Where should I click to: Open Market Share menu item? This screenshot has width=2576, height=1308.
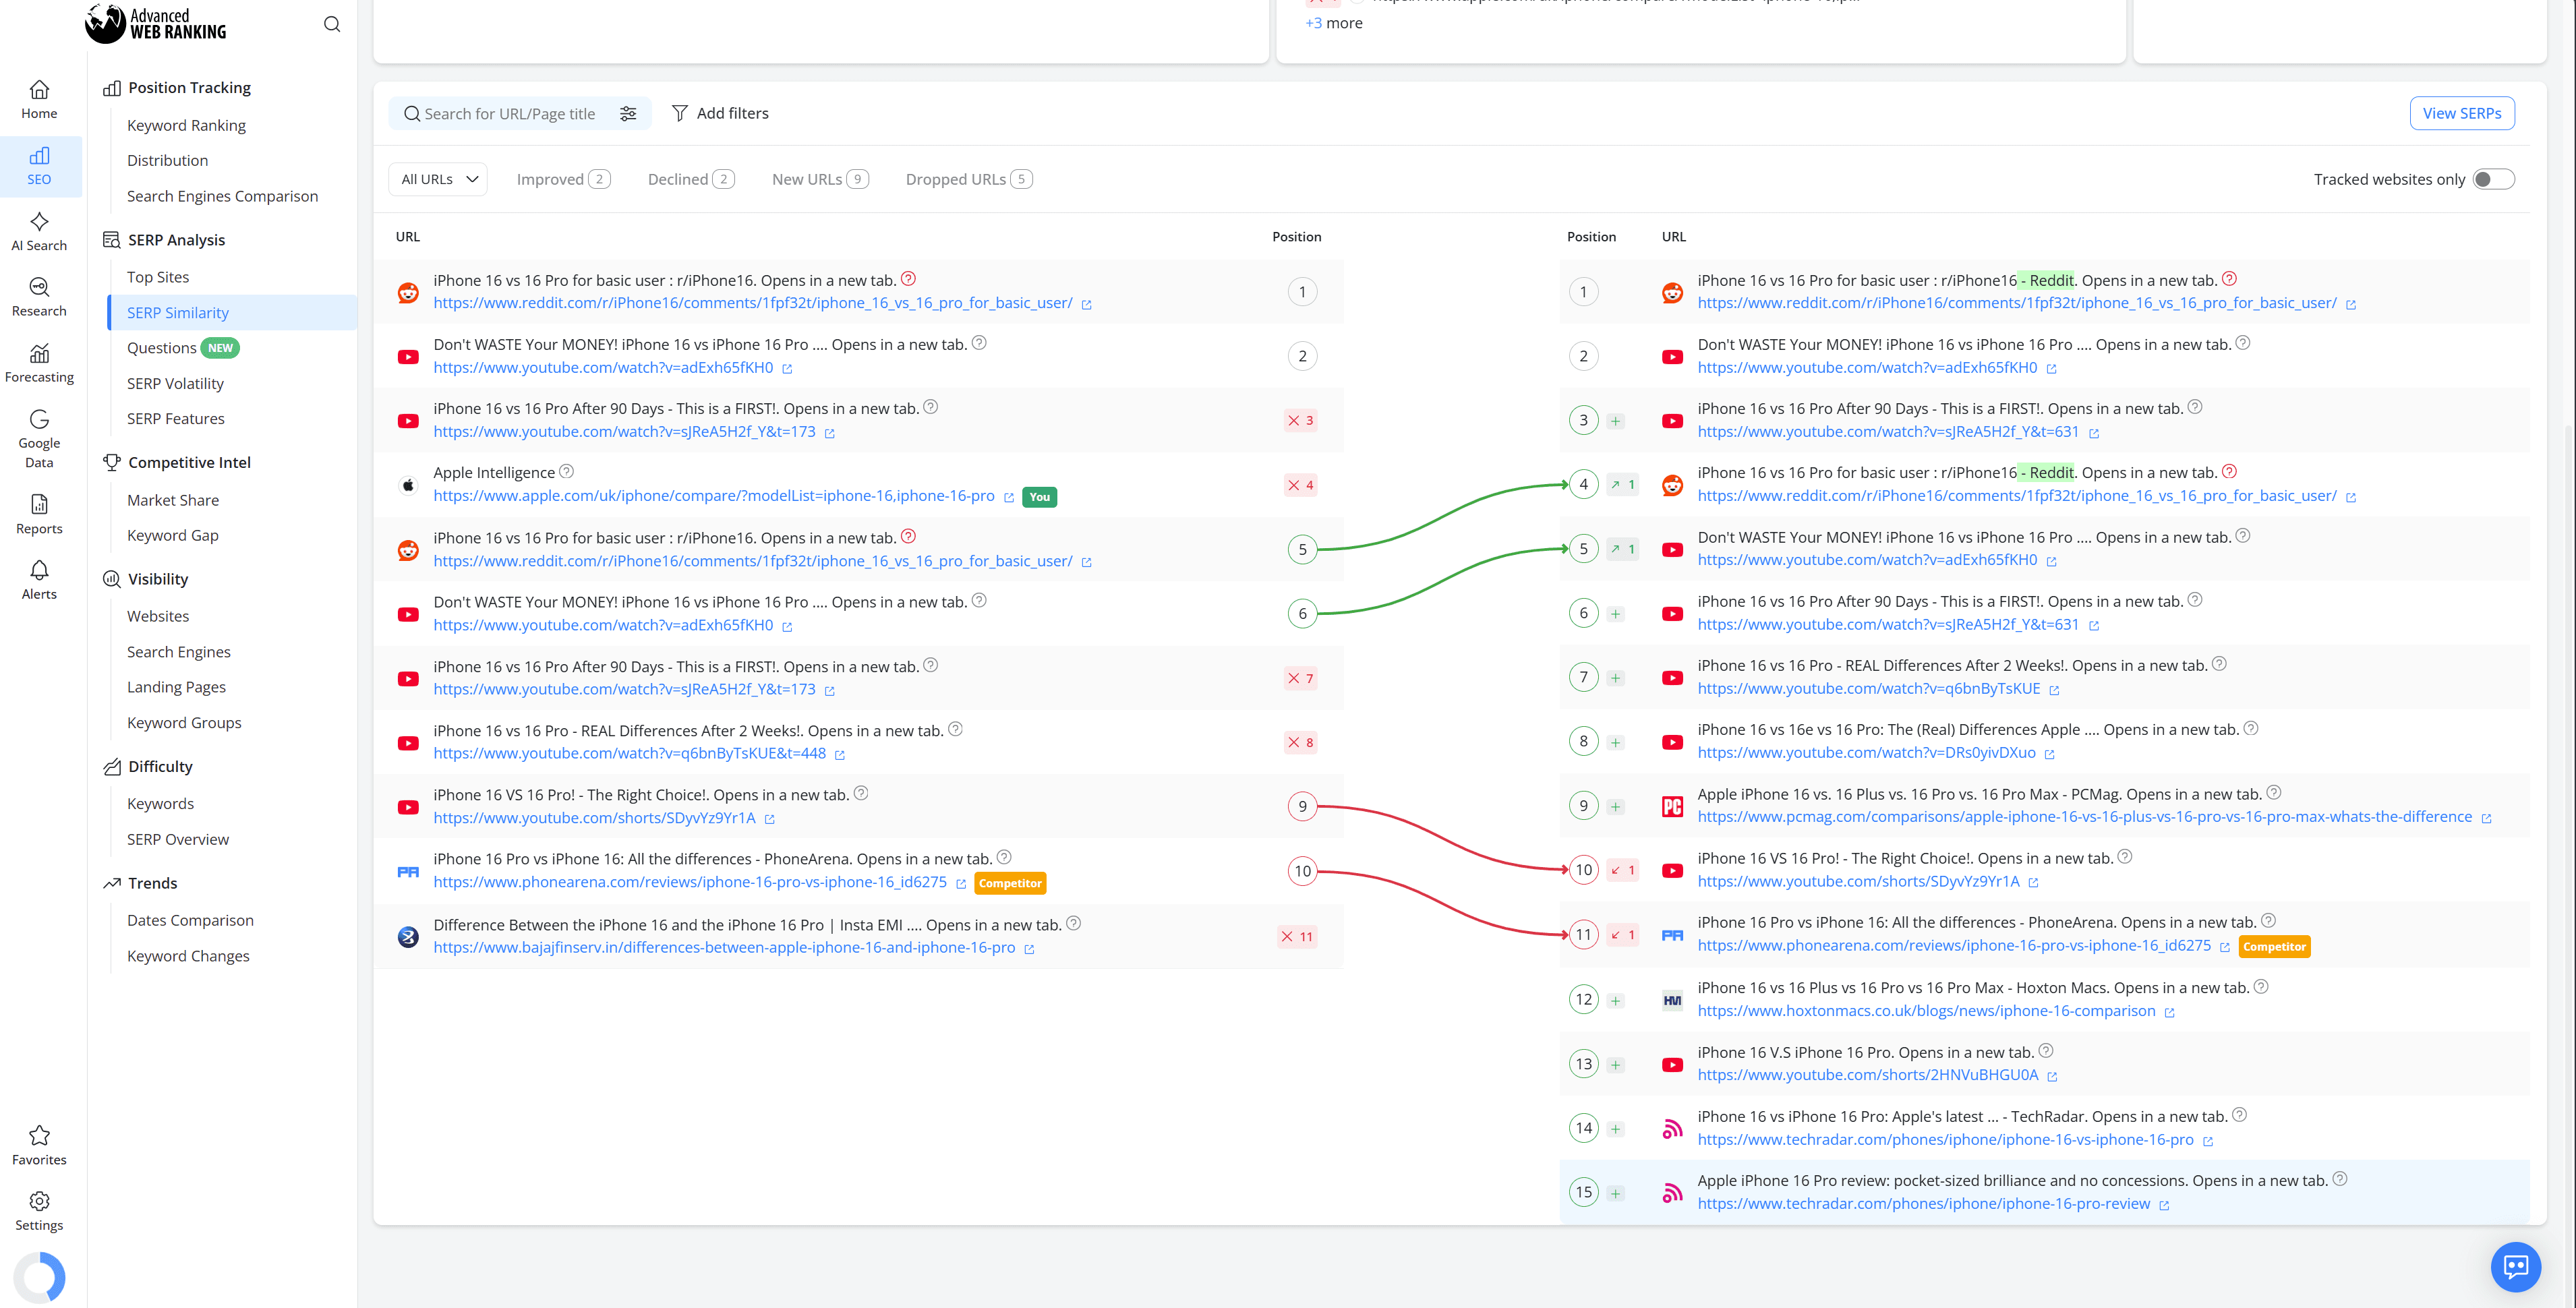pyautogui.click(x=173, y=500)
